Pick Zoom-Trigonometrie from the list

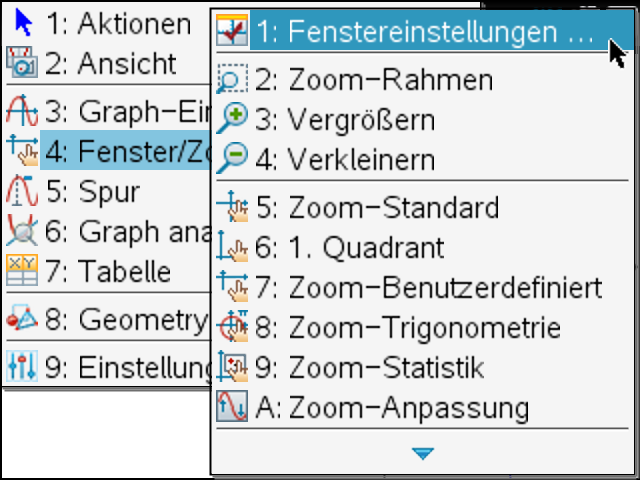click(x=423, y=327)
